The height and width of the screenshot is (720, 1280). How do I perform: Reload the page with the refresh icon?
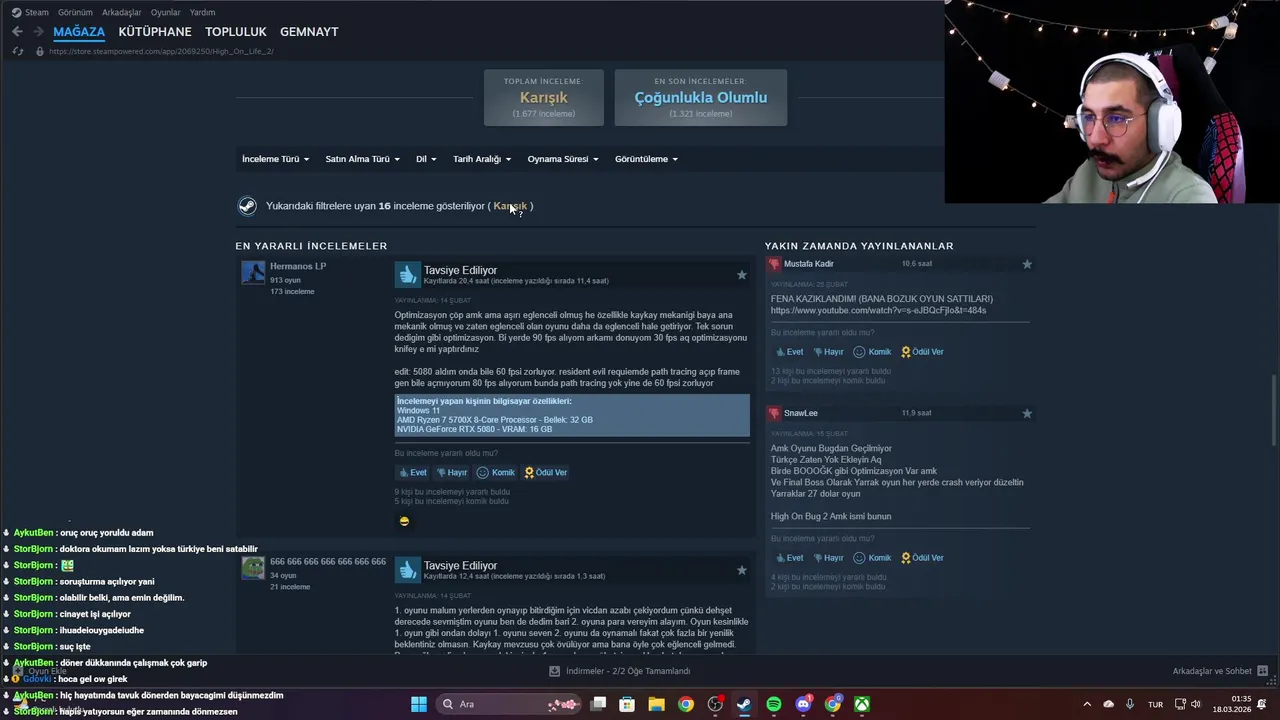tap(17, 51)
